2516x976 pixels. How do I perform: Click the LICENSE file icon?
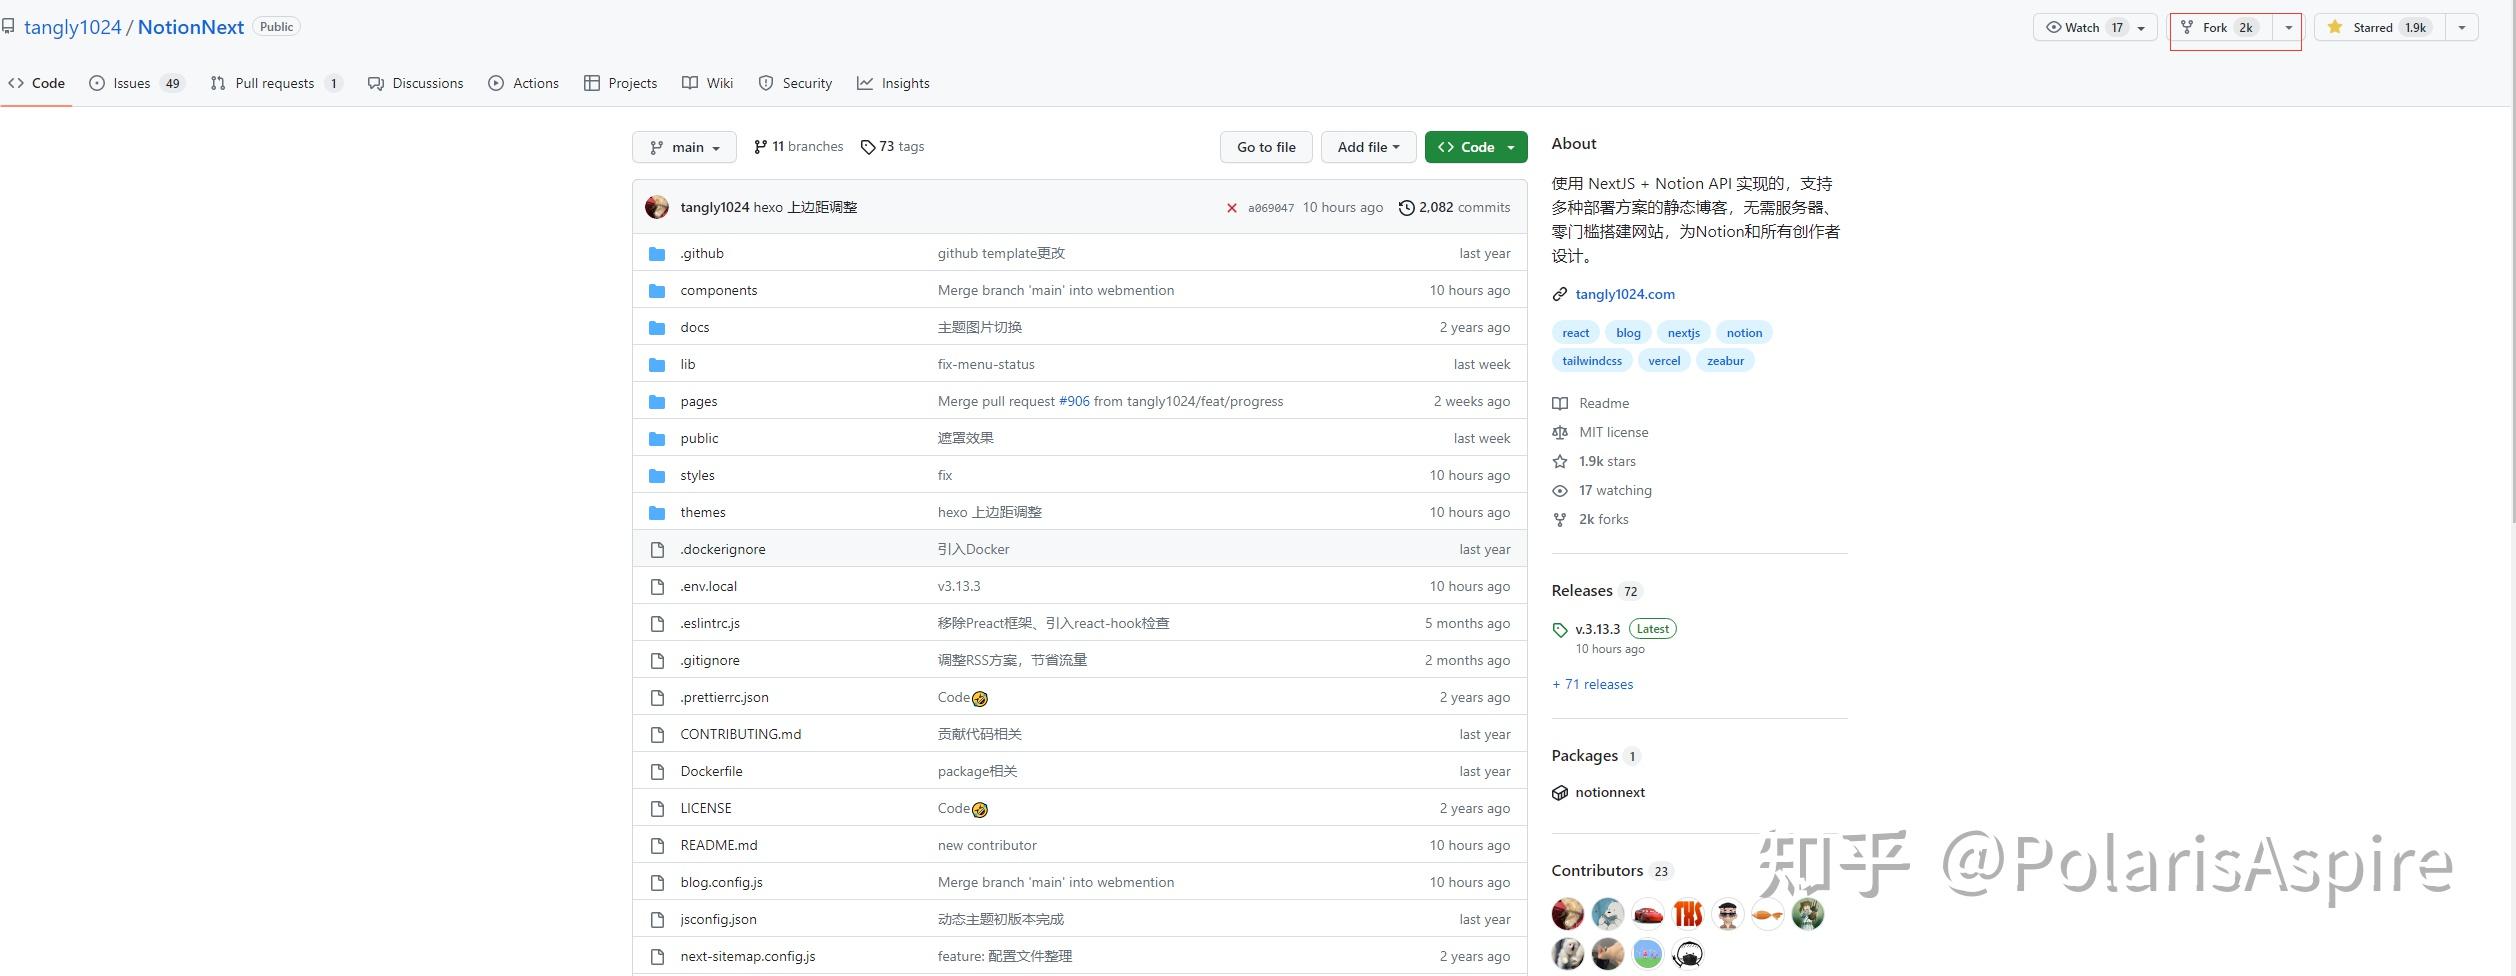pyautogui.click(x=657, y=809)
